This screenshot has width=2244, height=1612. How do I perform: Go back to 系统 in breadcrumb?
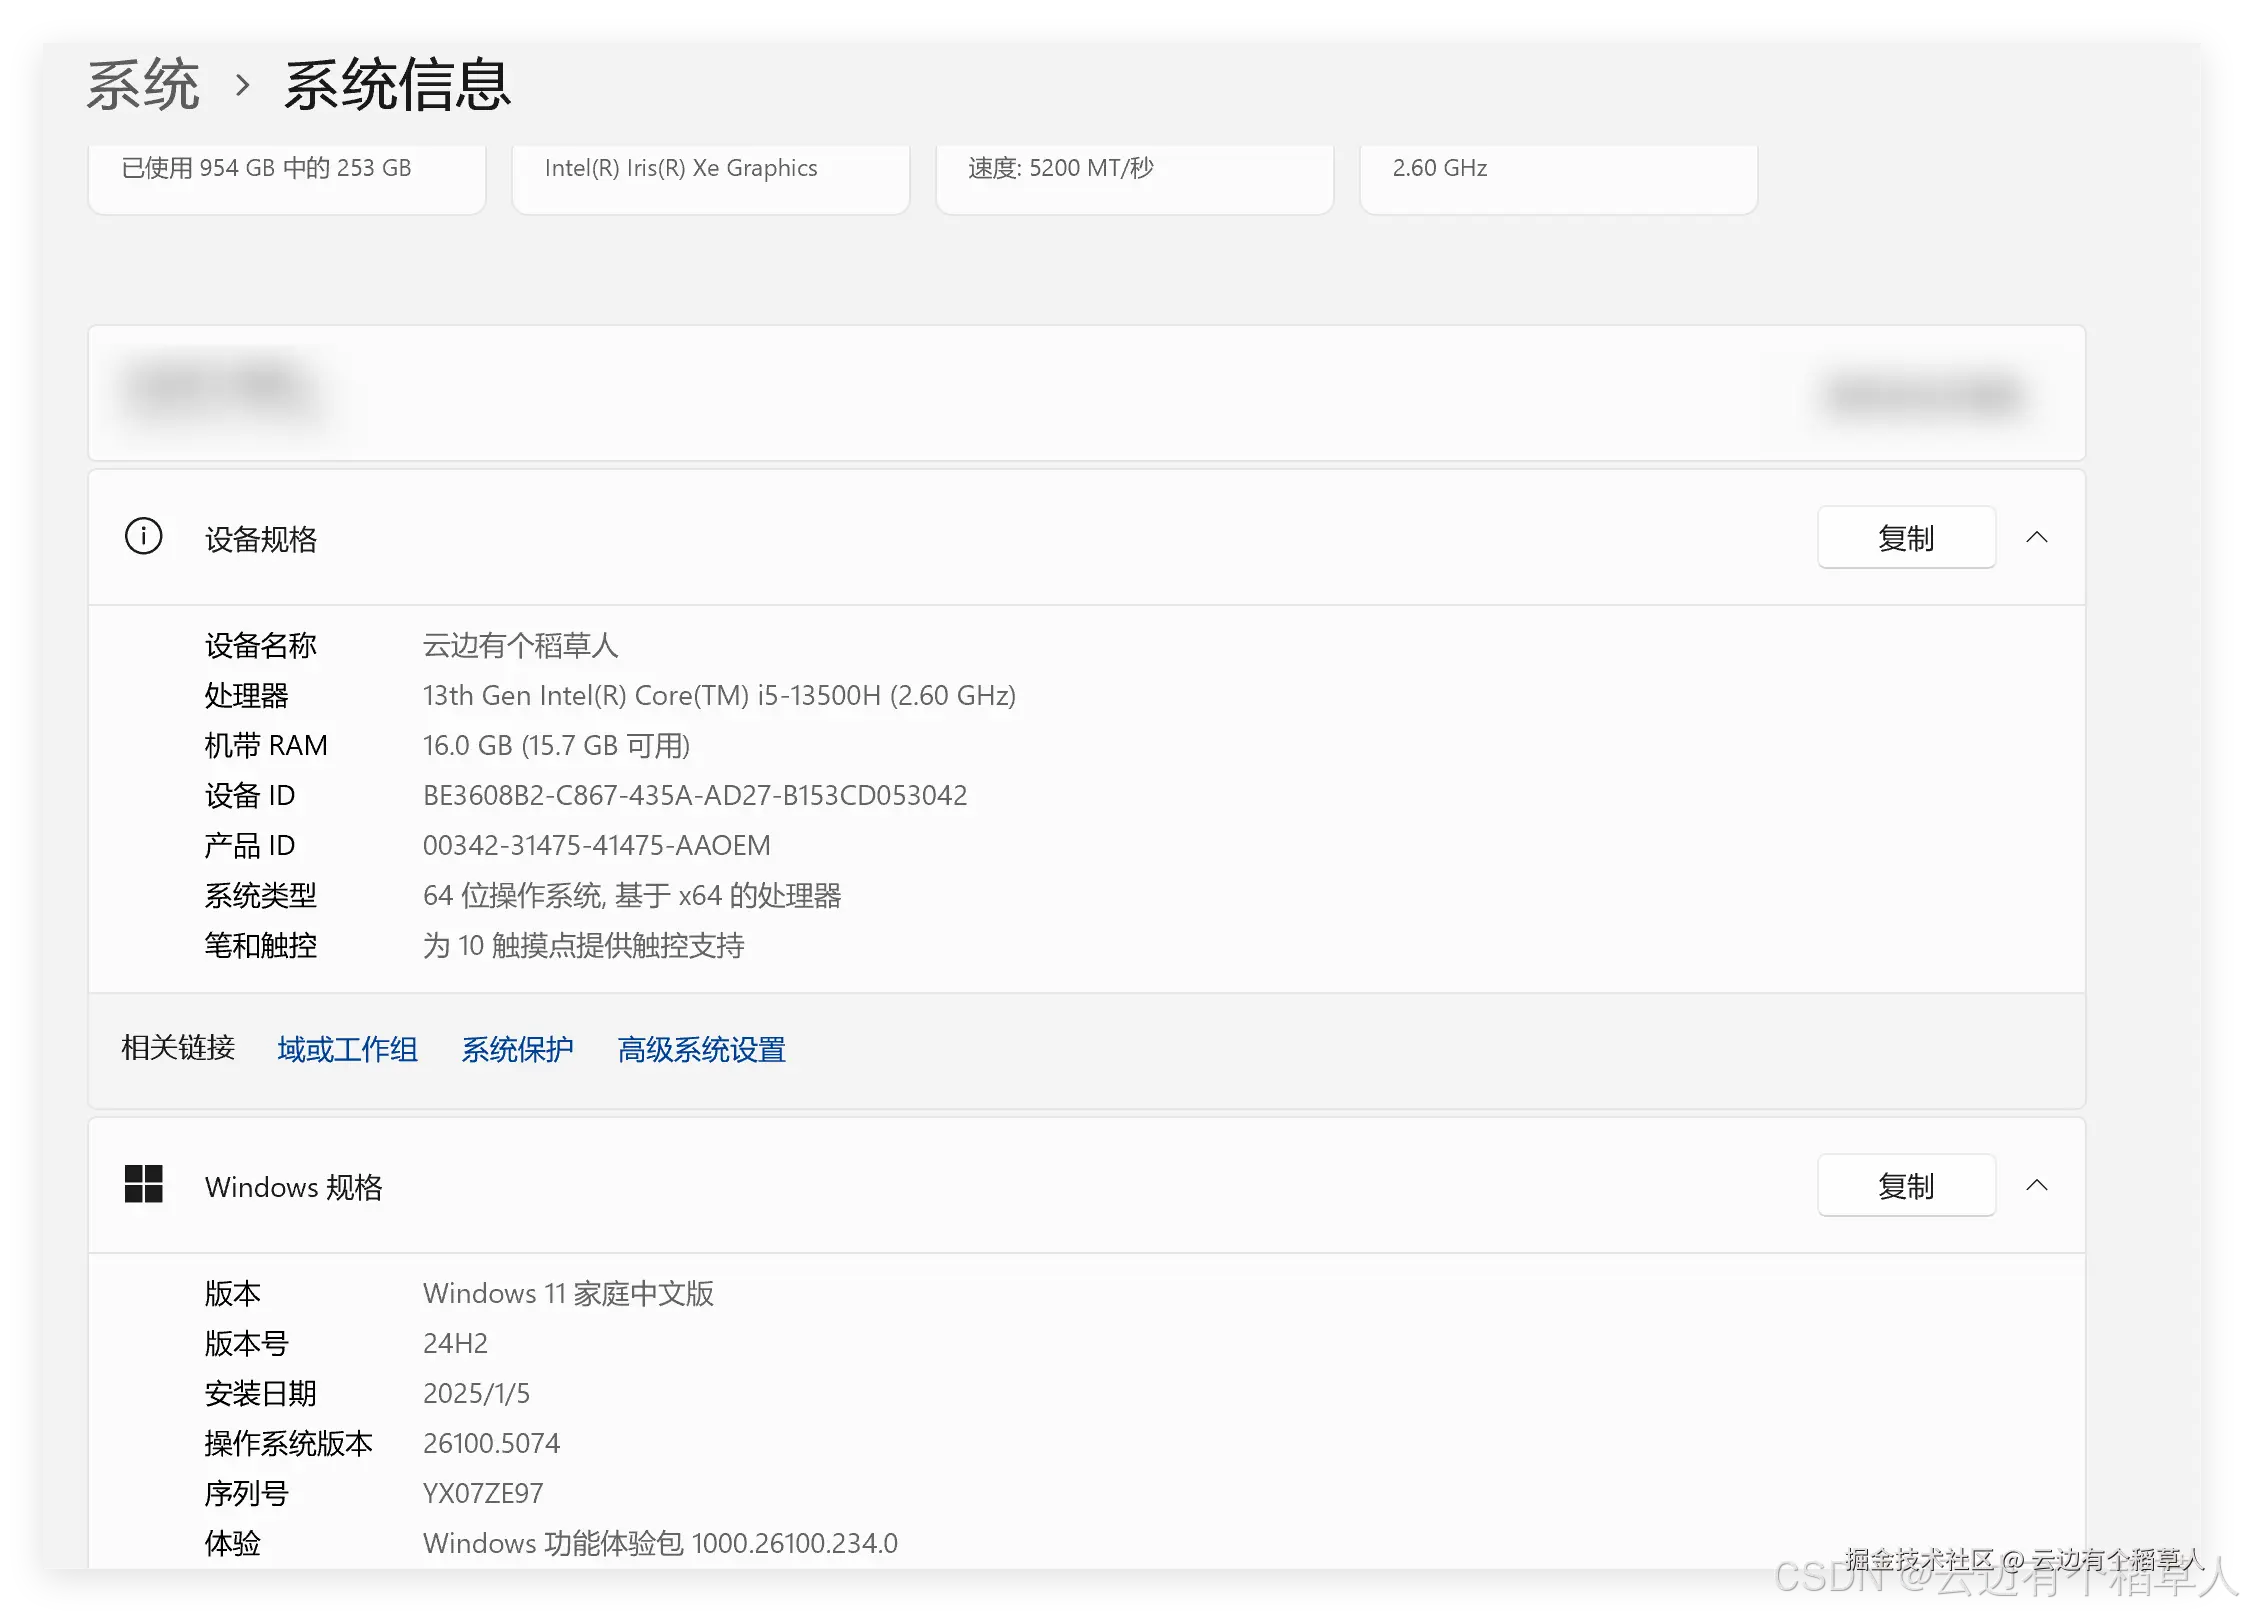pyautogui.click(x=143, y=85)
